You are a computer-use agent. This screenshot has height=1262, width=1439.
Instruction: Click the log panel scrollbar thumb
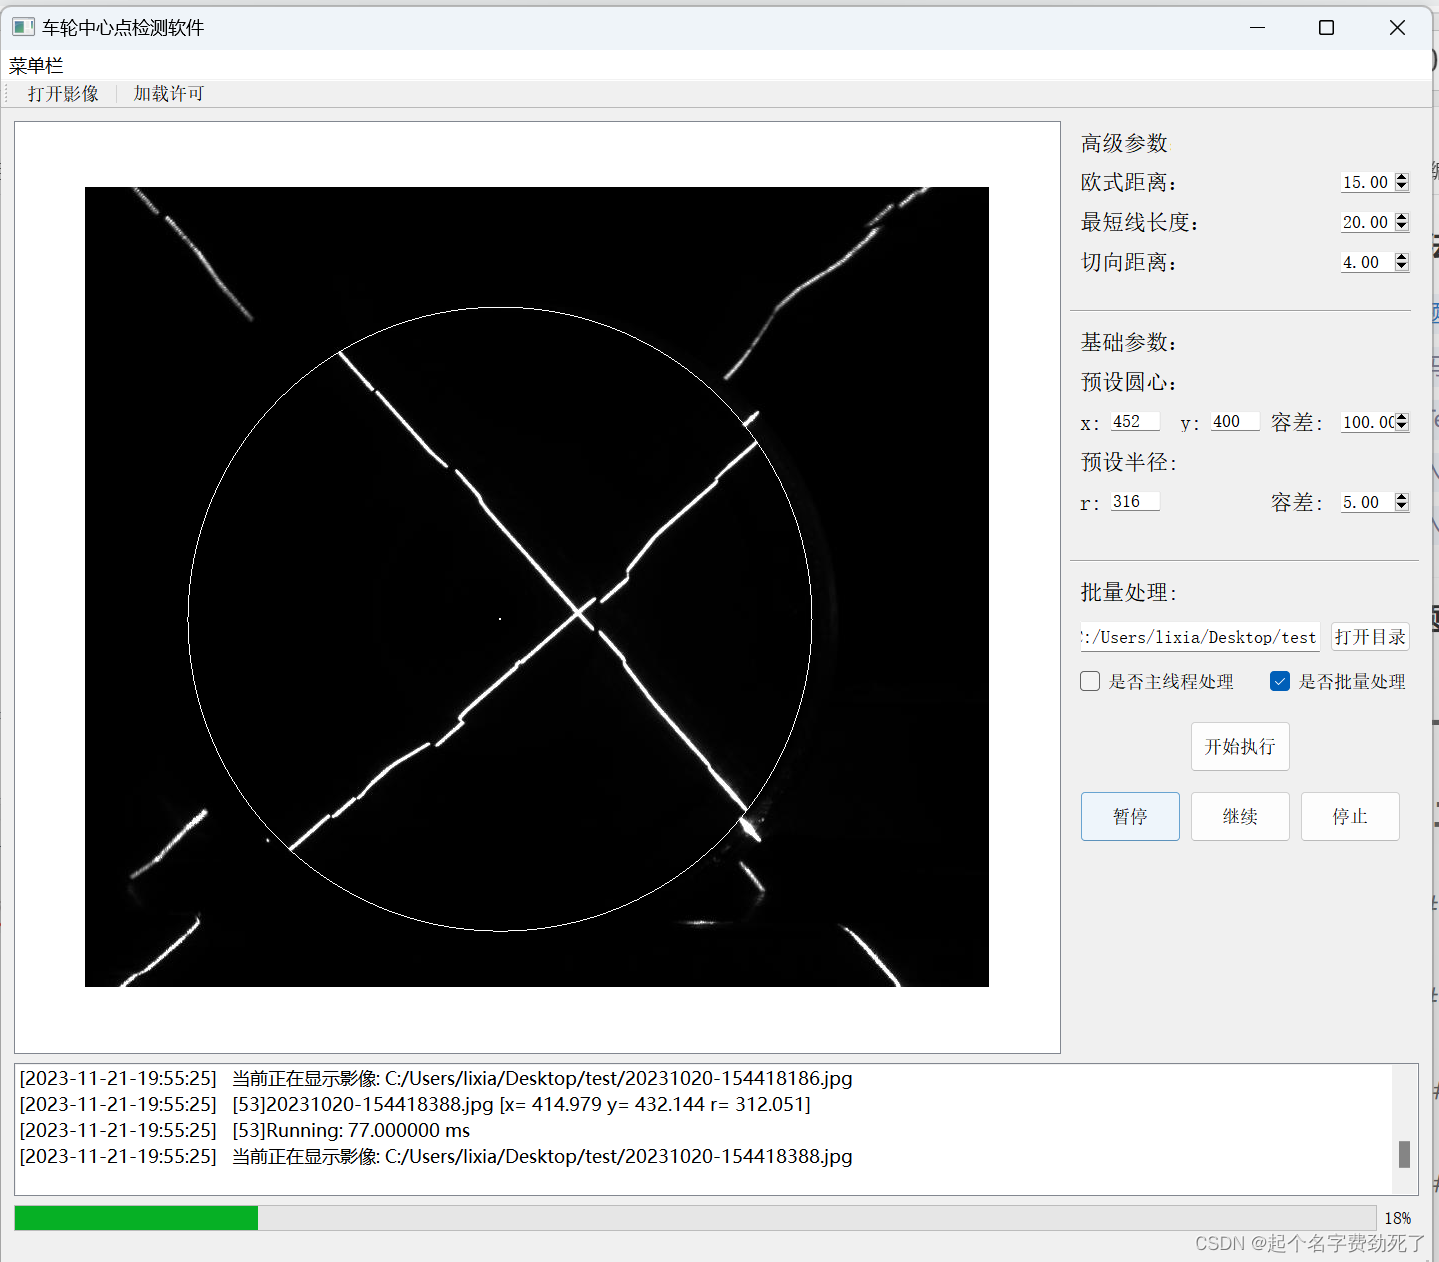point(1404,1154)
